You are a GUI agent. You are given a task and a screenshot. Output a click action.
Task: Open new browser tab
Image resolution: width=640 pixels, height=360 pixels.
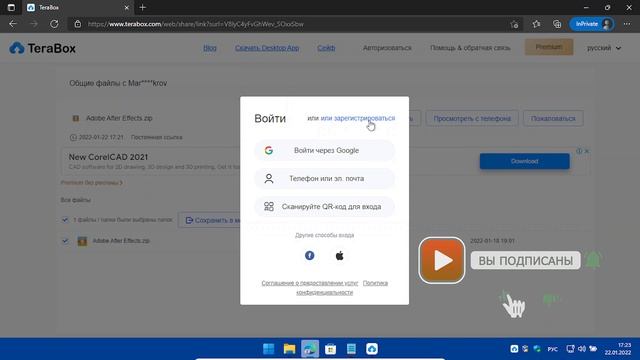[142, 7]
